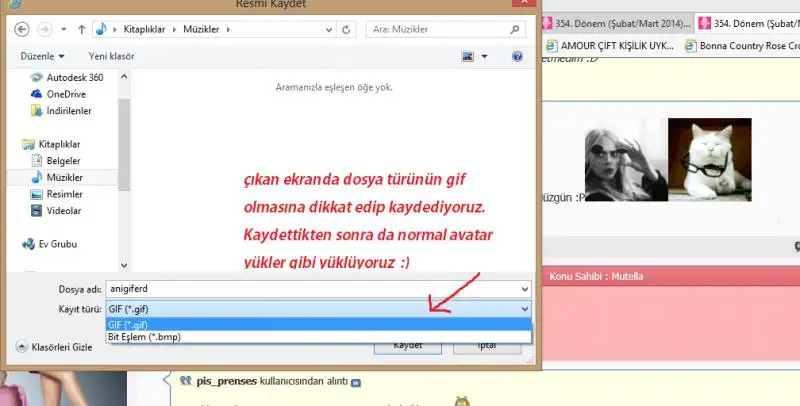Click the up-one-level arrow icon
800x406 pixels.
tap(81, 29)
